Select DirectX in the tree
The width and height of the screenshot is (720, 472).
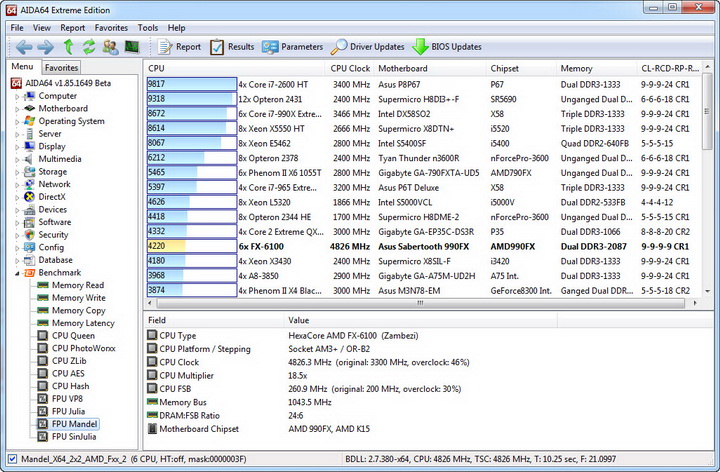tap(52, 197)
